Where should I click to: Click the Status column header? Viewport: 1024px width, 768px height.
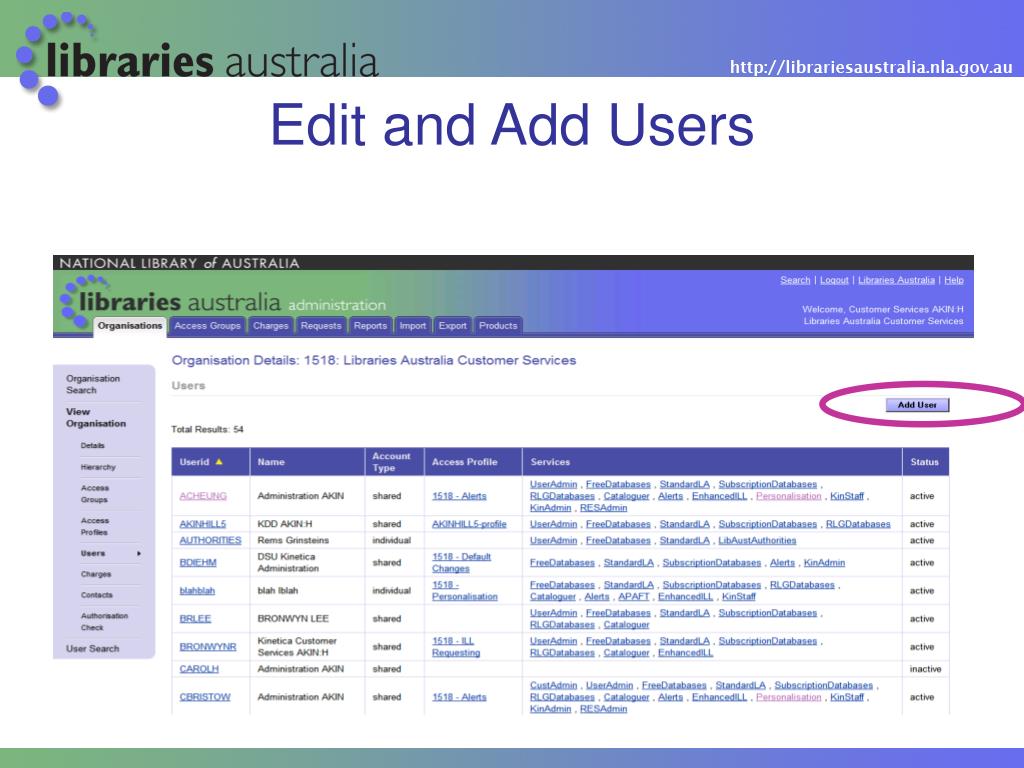(x=924, y=462)
